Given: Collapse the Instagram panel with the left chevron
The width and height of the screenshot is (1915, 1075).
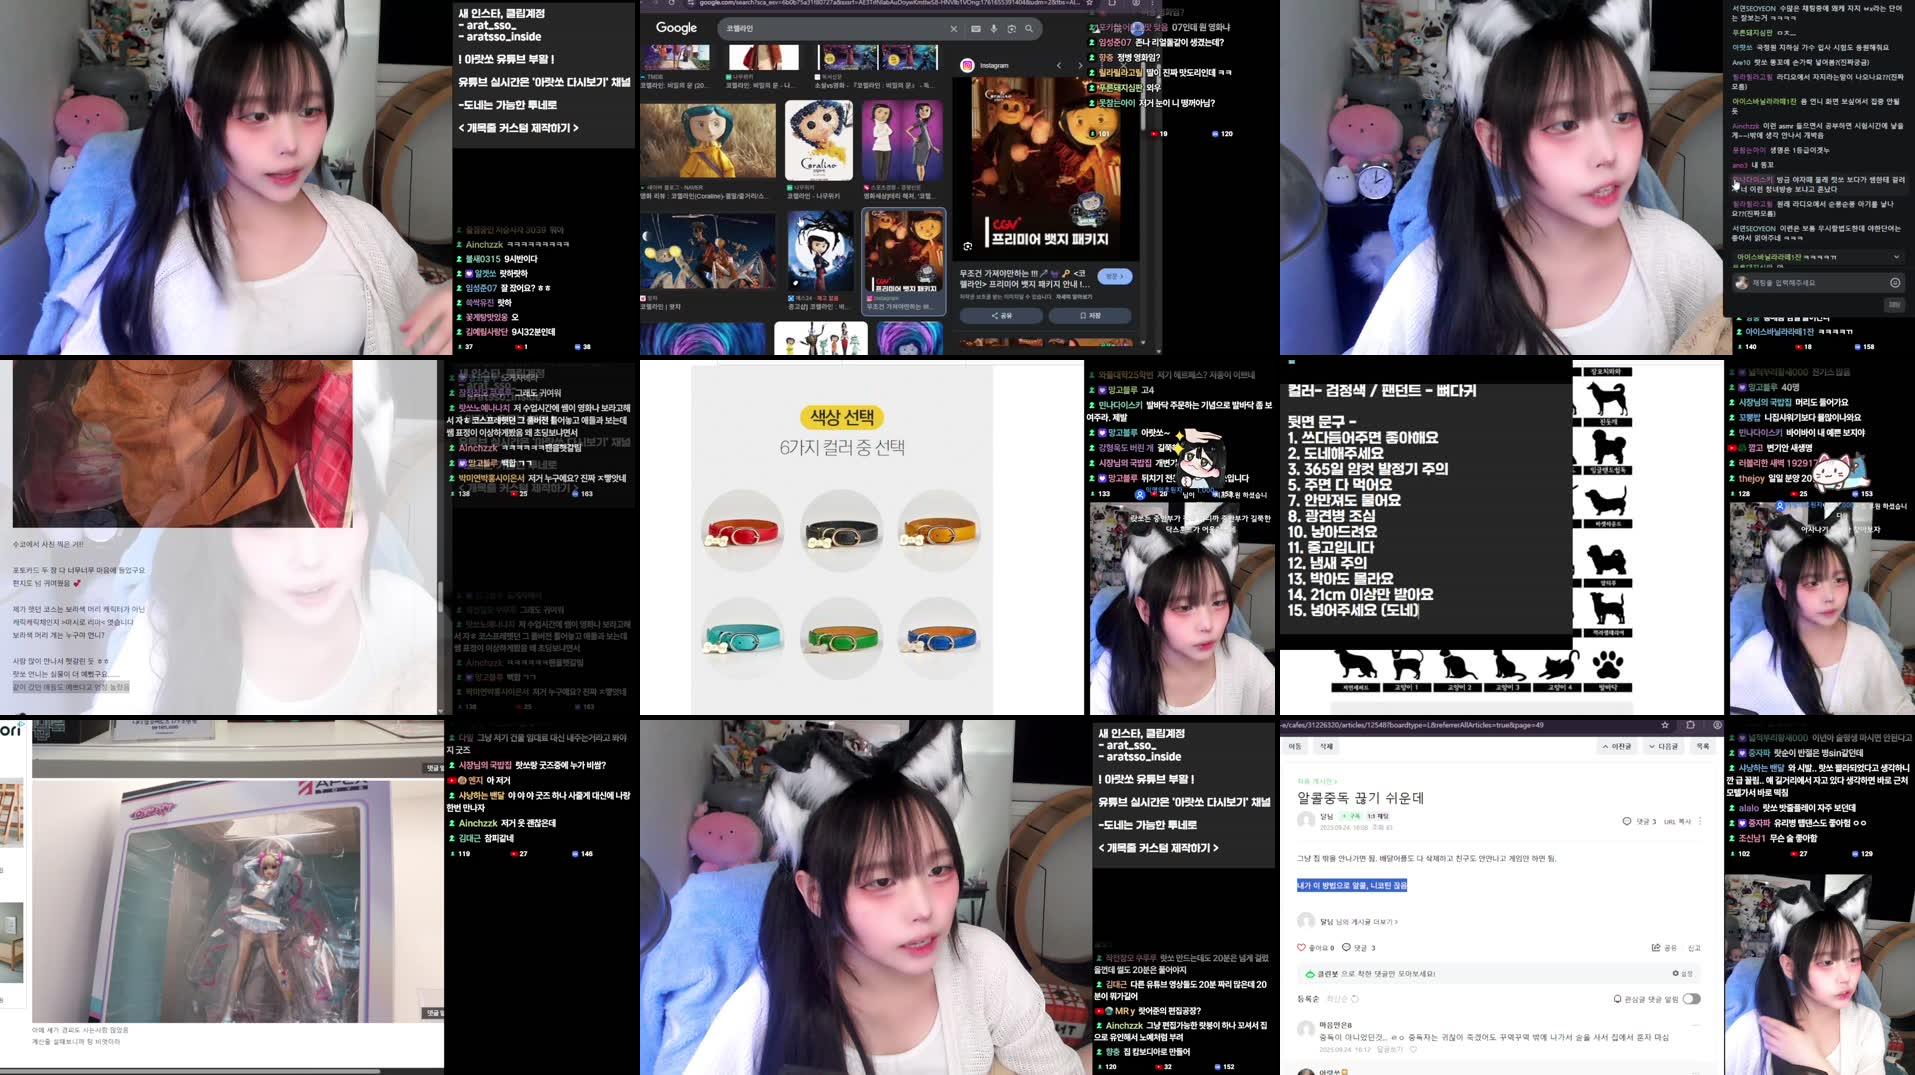Looking at the screenshot, I should (x=1059, y=64).
